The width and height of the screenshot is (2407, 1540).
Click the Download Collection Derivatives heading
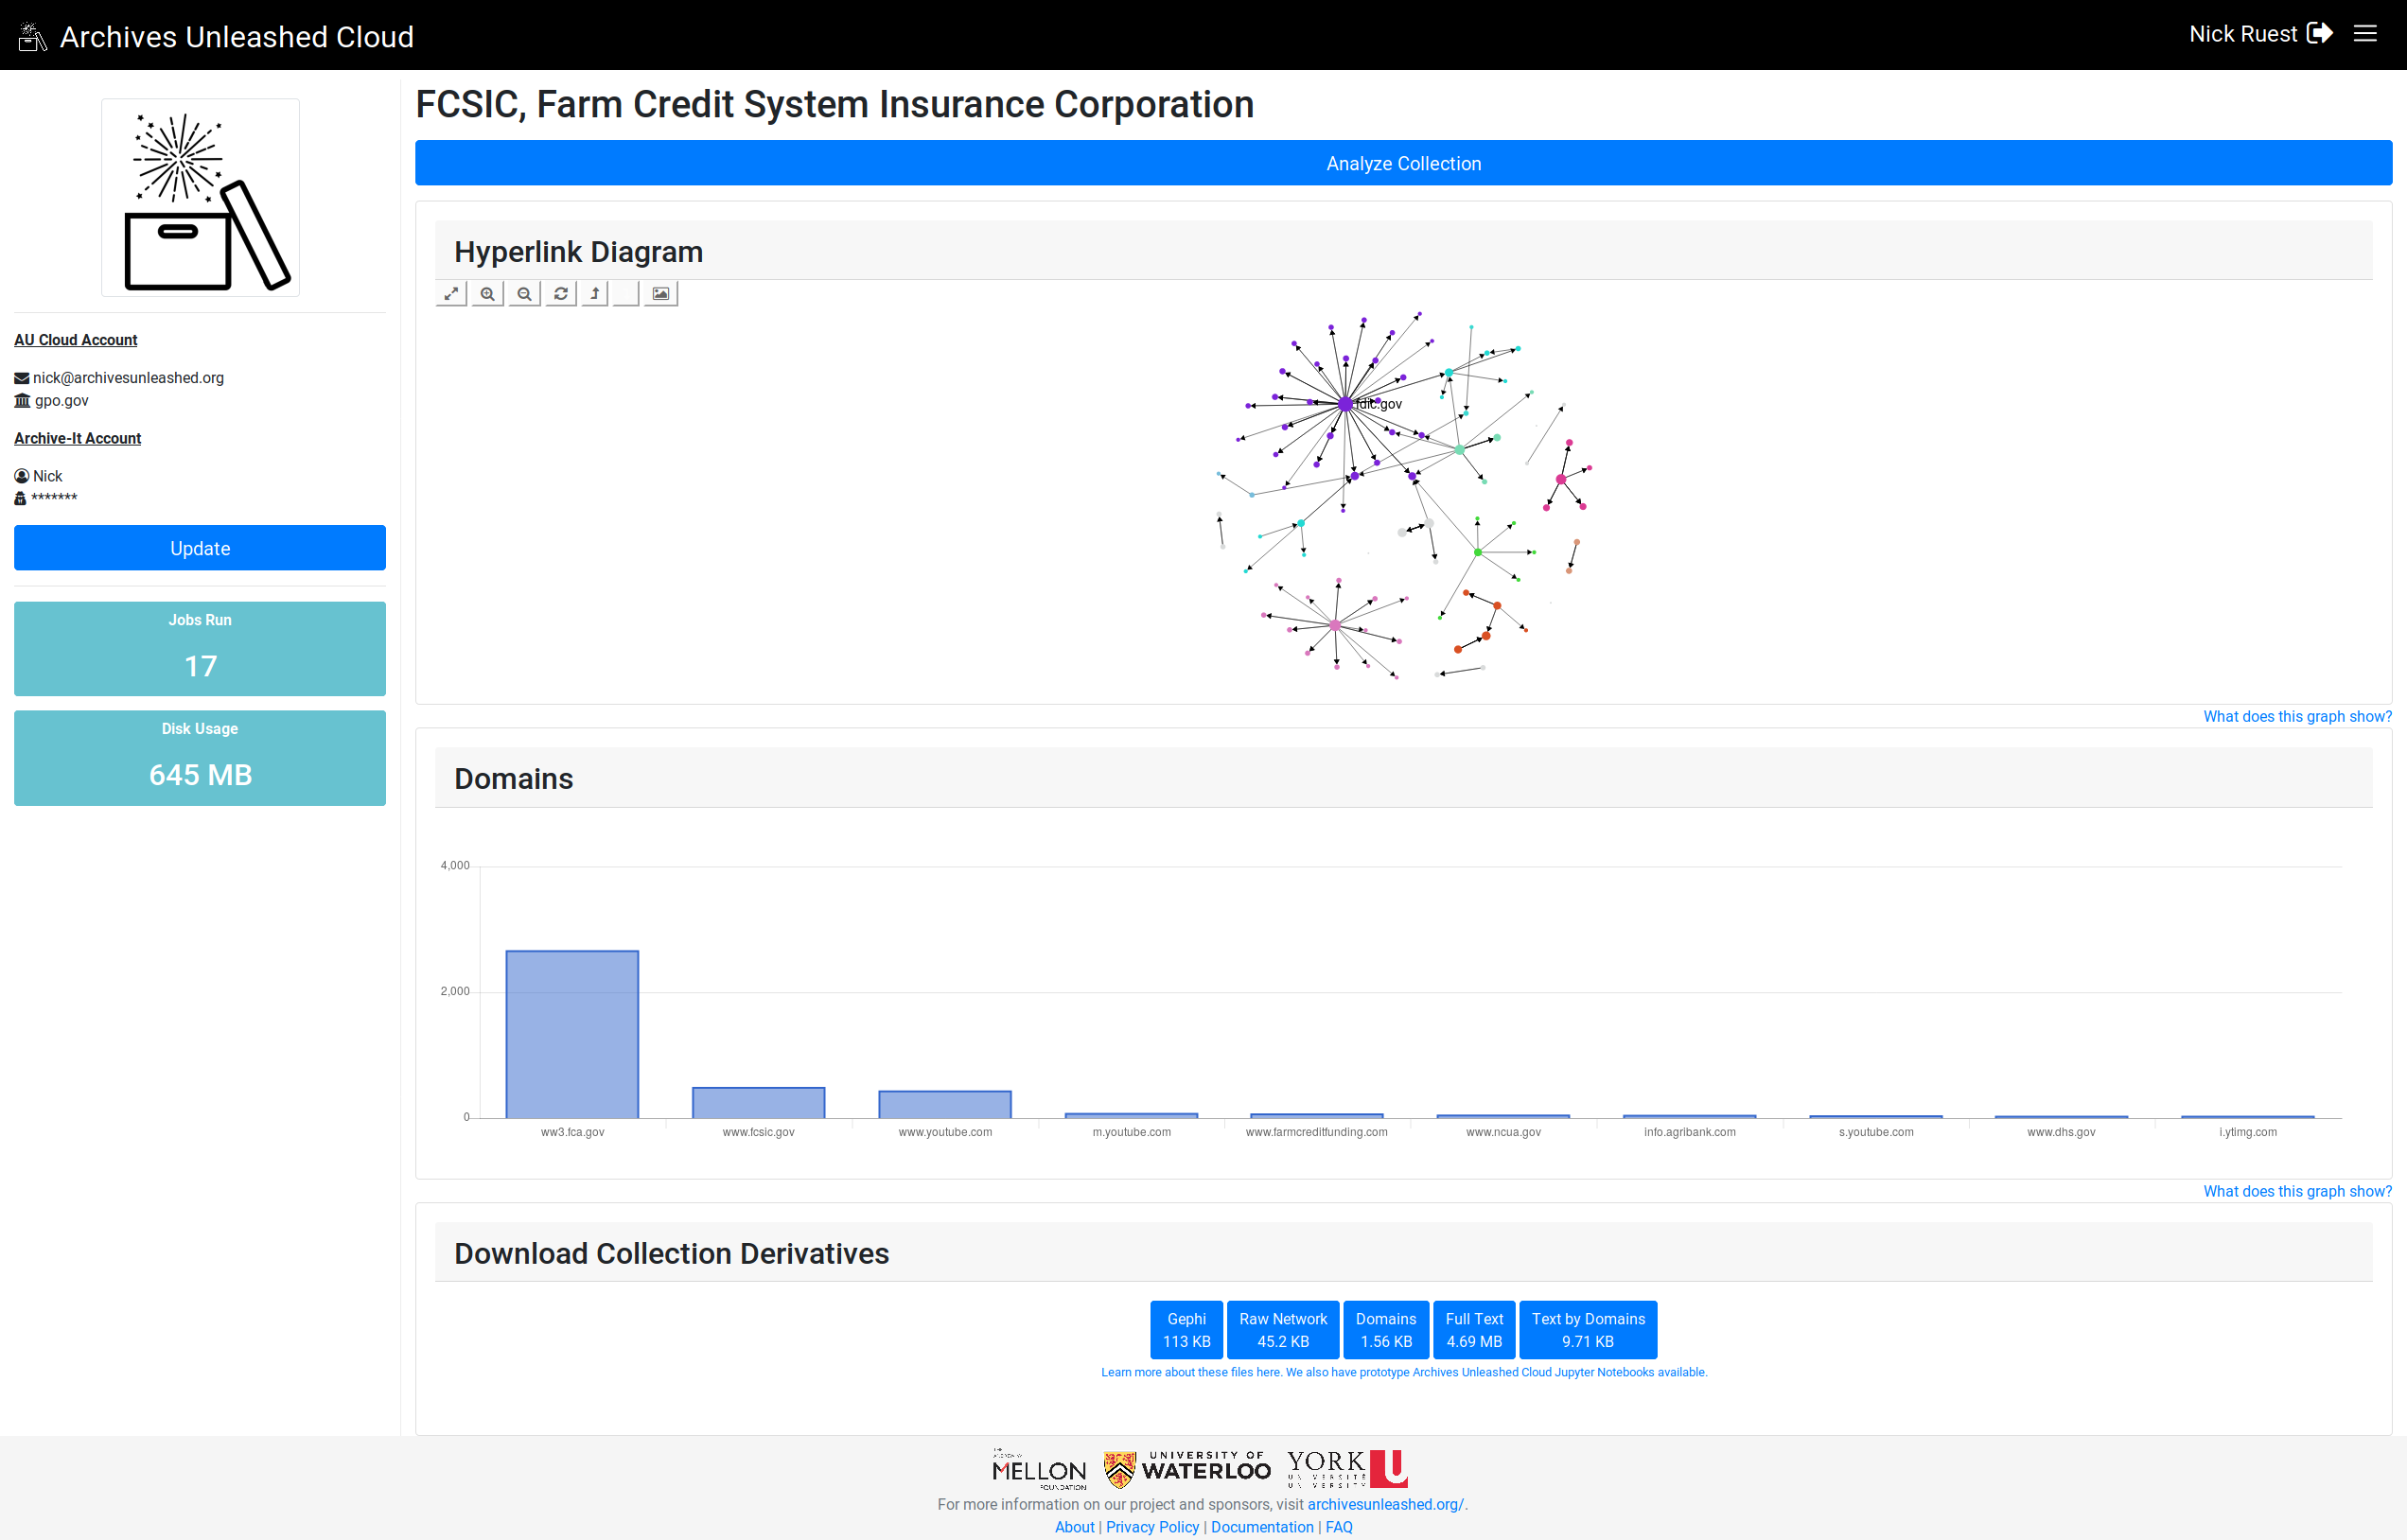tap(671, 1254)
